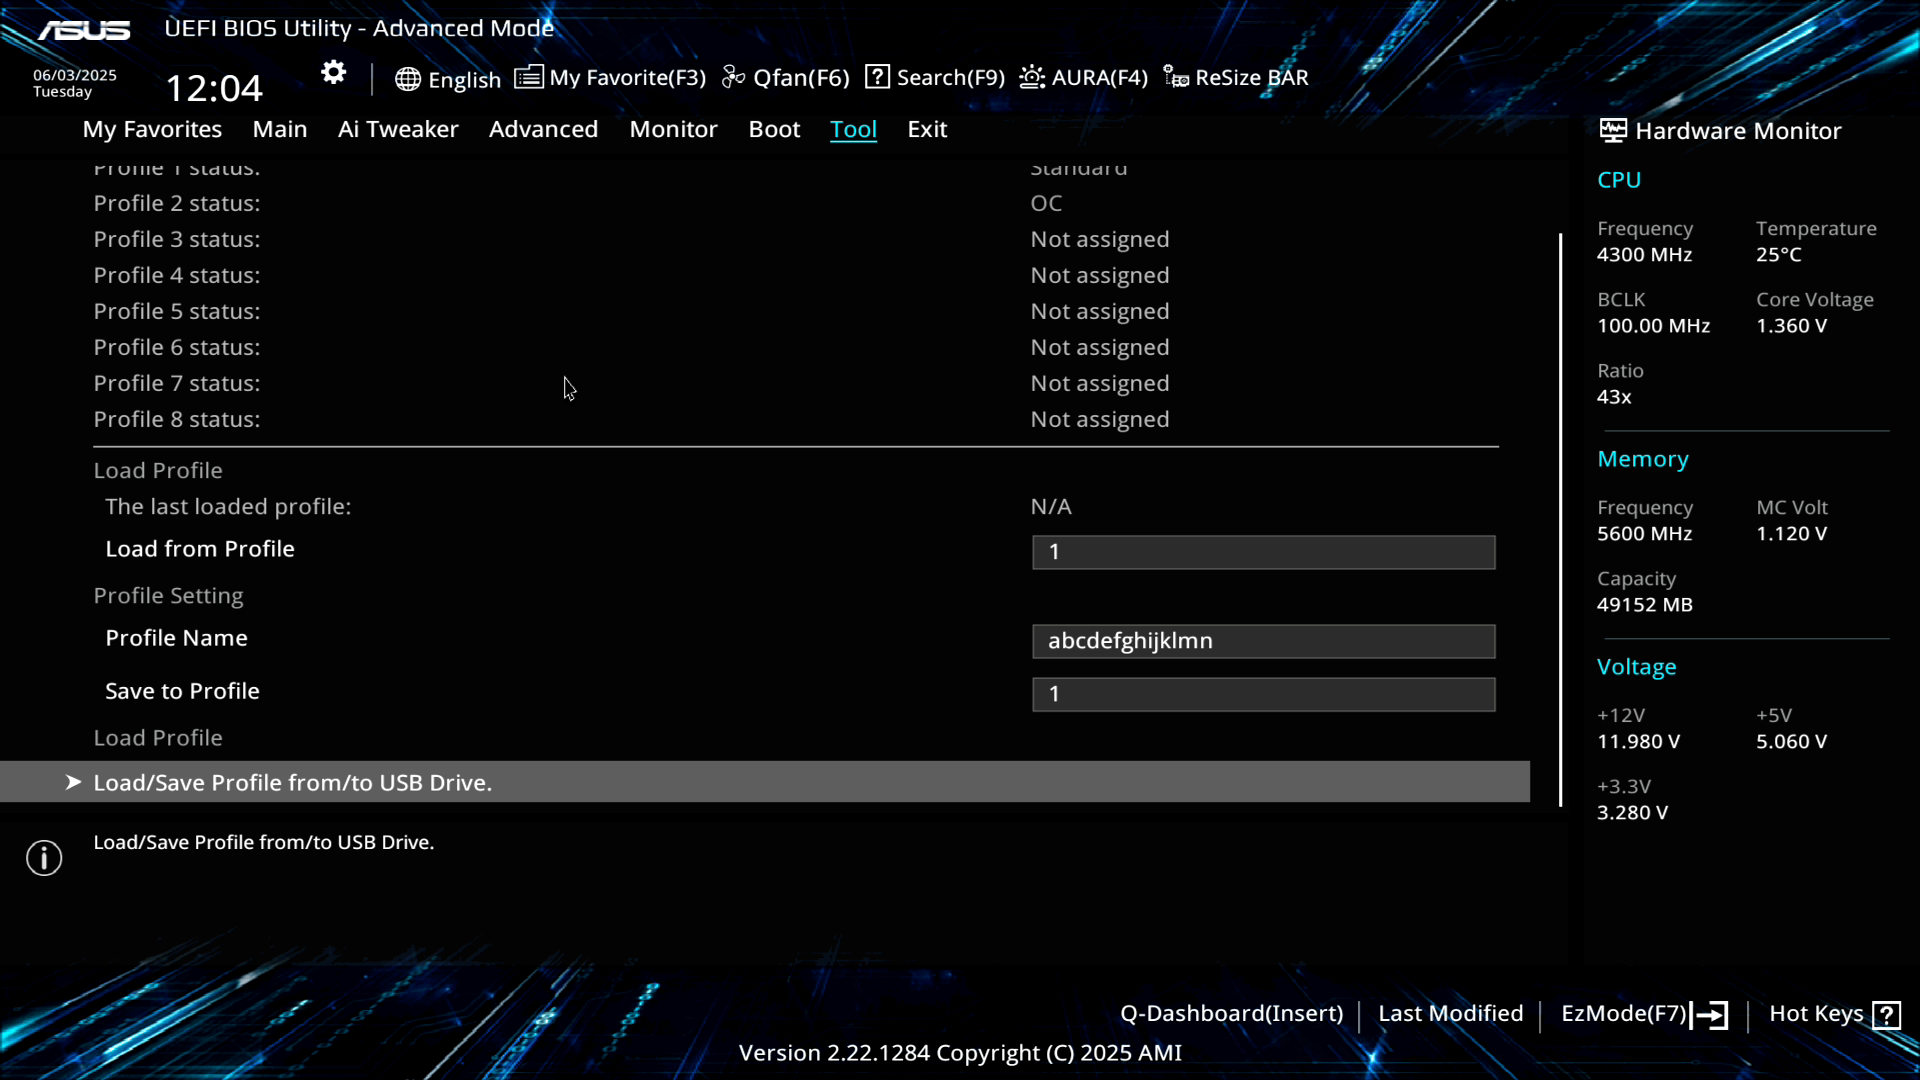Screen dimensions: 1920x1080
Task: Click the Search question mark icon
Action: point(877,77)
